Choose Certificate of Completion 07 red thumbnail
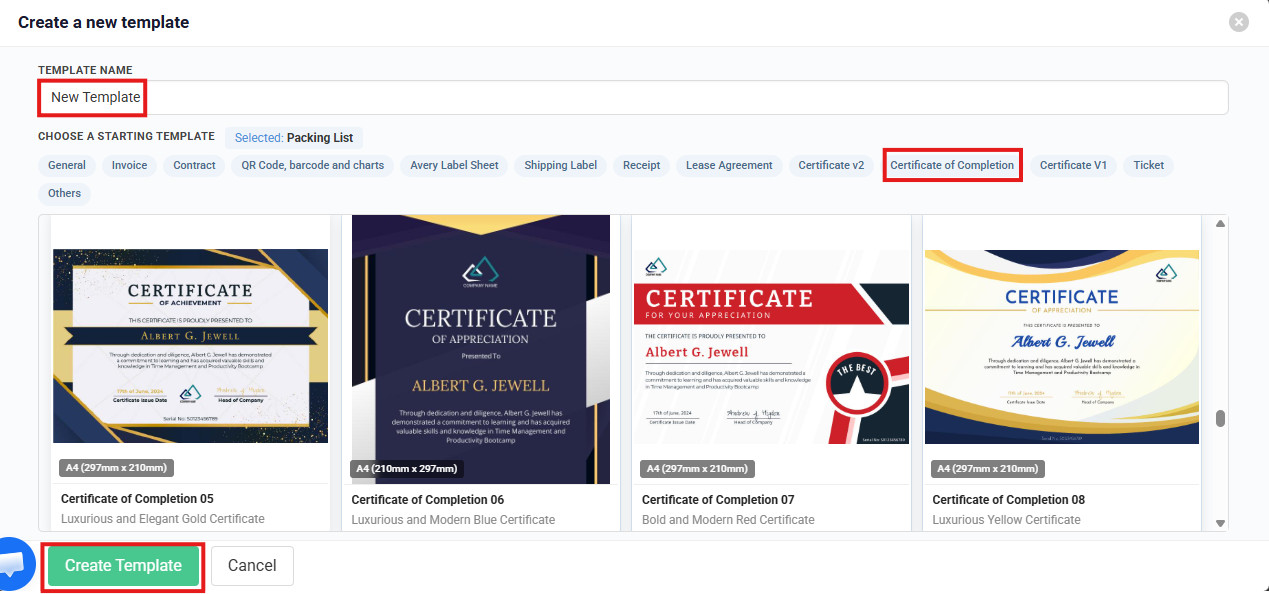1269x594 pixels. pyautogui.click(x=771, y=346)
